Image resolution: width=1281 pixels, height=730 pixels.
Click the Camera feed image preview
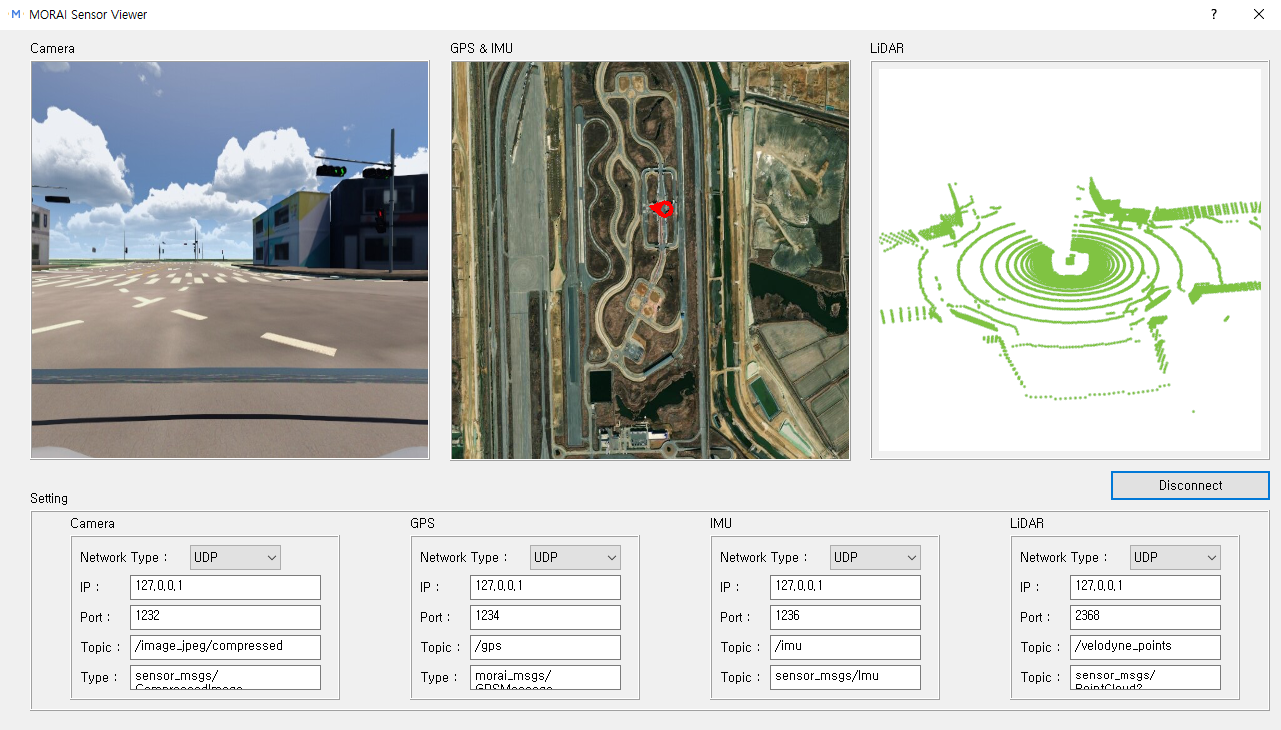tap(230, 260)
